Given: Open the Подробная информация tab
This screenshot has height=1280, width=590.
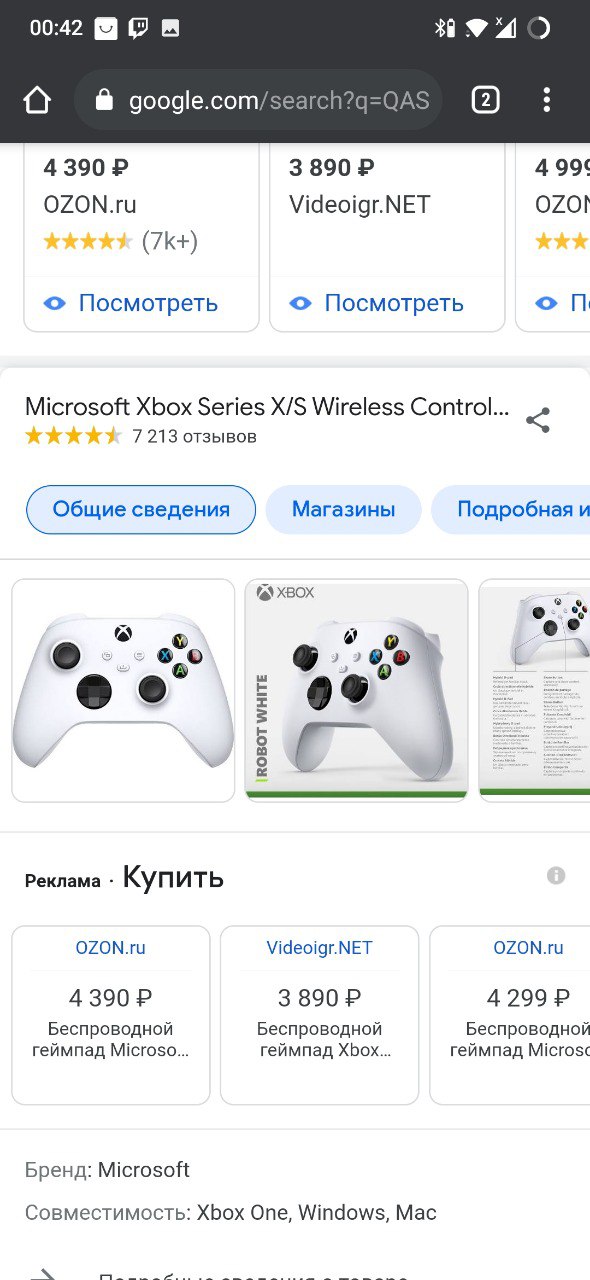Looking at the screenshot, I should point(511,509).
